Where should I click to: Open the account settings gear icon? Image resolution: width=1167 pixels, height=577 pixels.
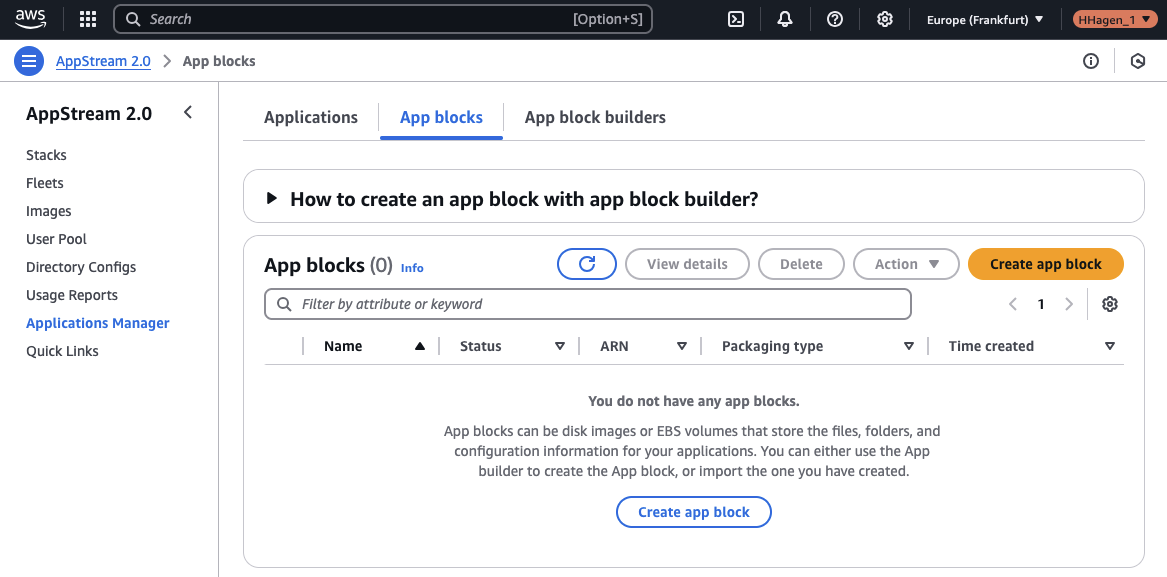(x=885, y=18)
